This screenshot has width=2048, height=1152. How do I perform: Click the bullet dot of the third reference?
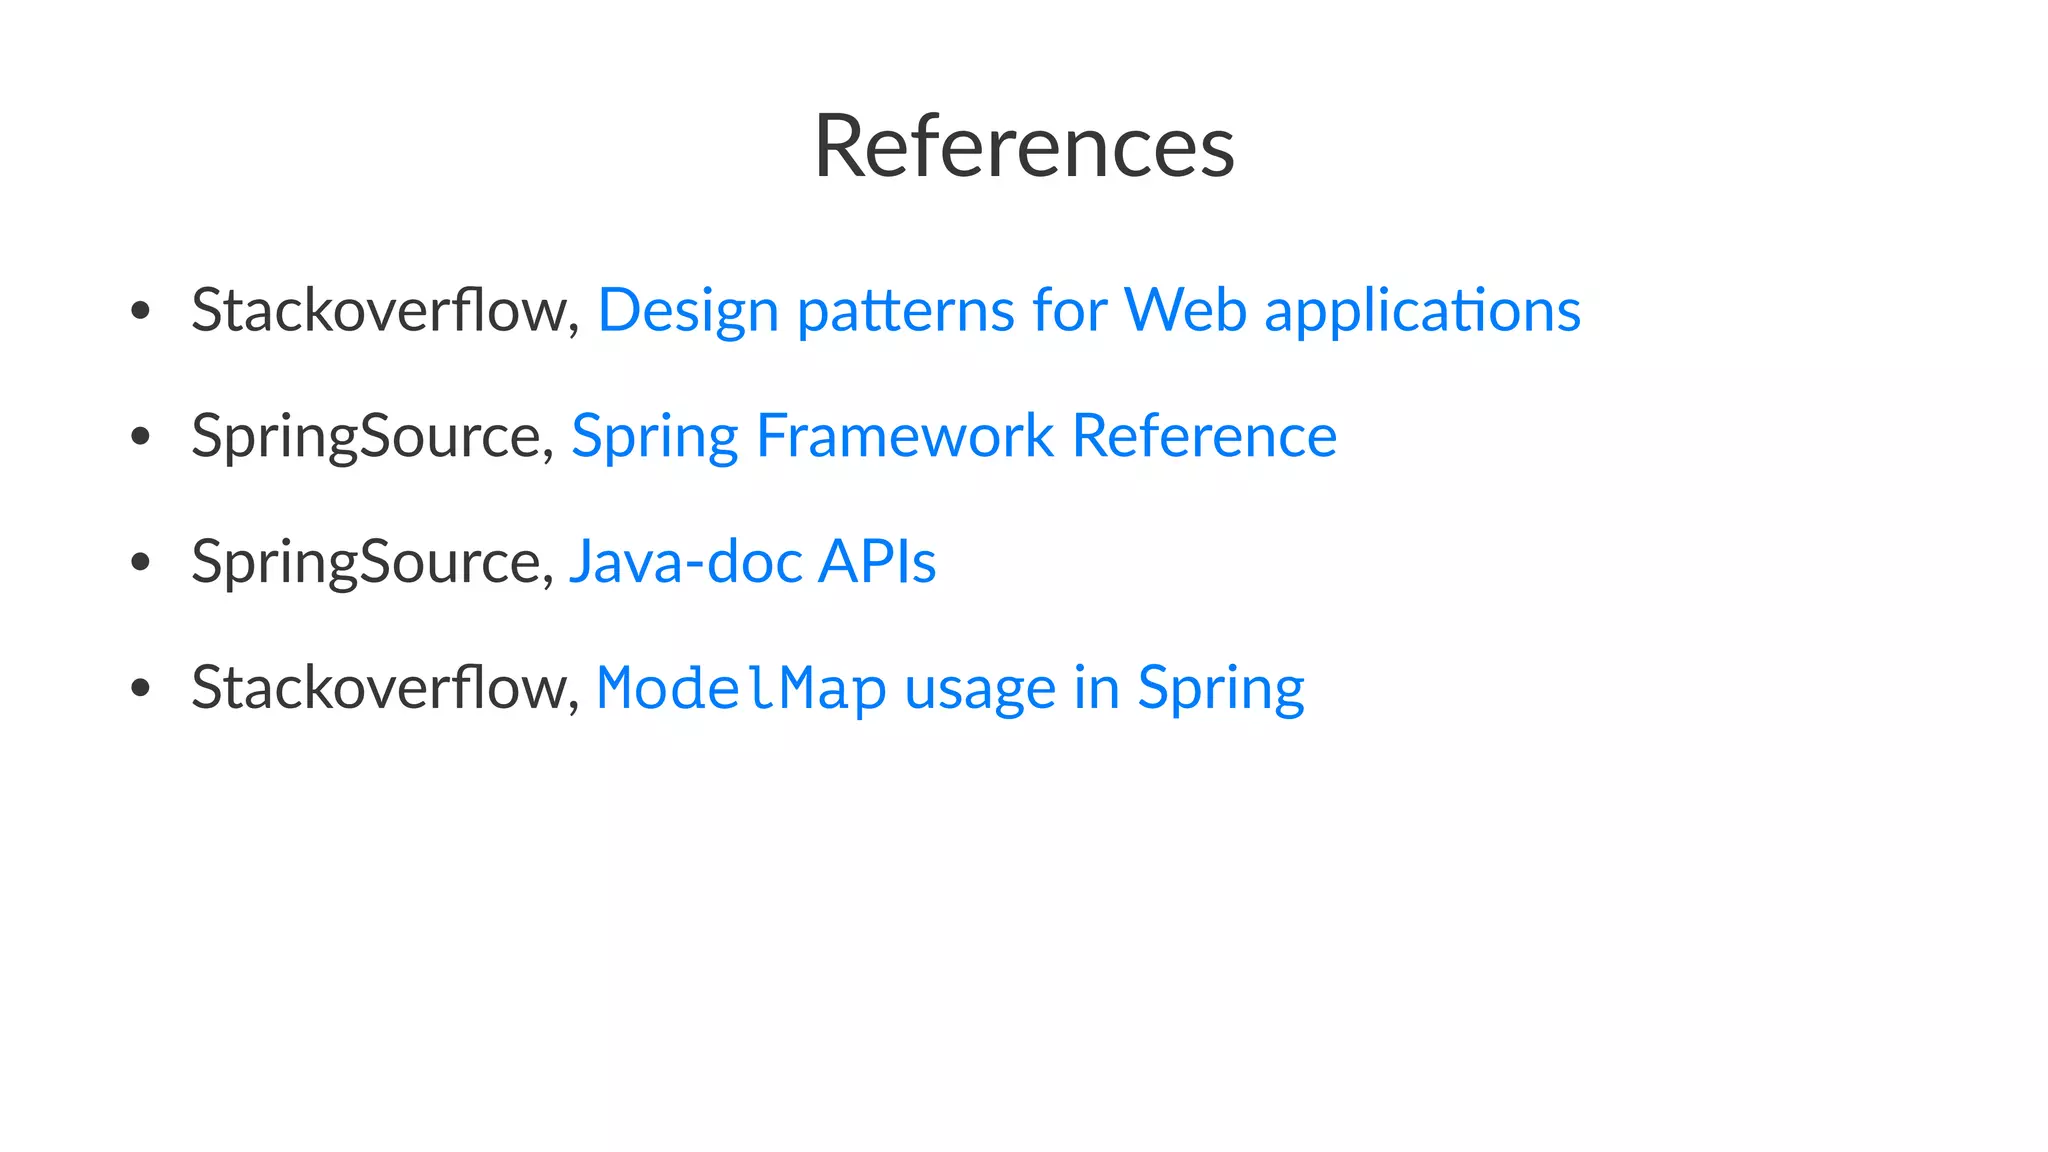tap(141, 562)
